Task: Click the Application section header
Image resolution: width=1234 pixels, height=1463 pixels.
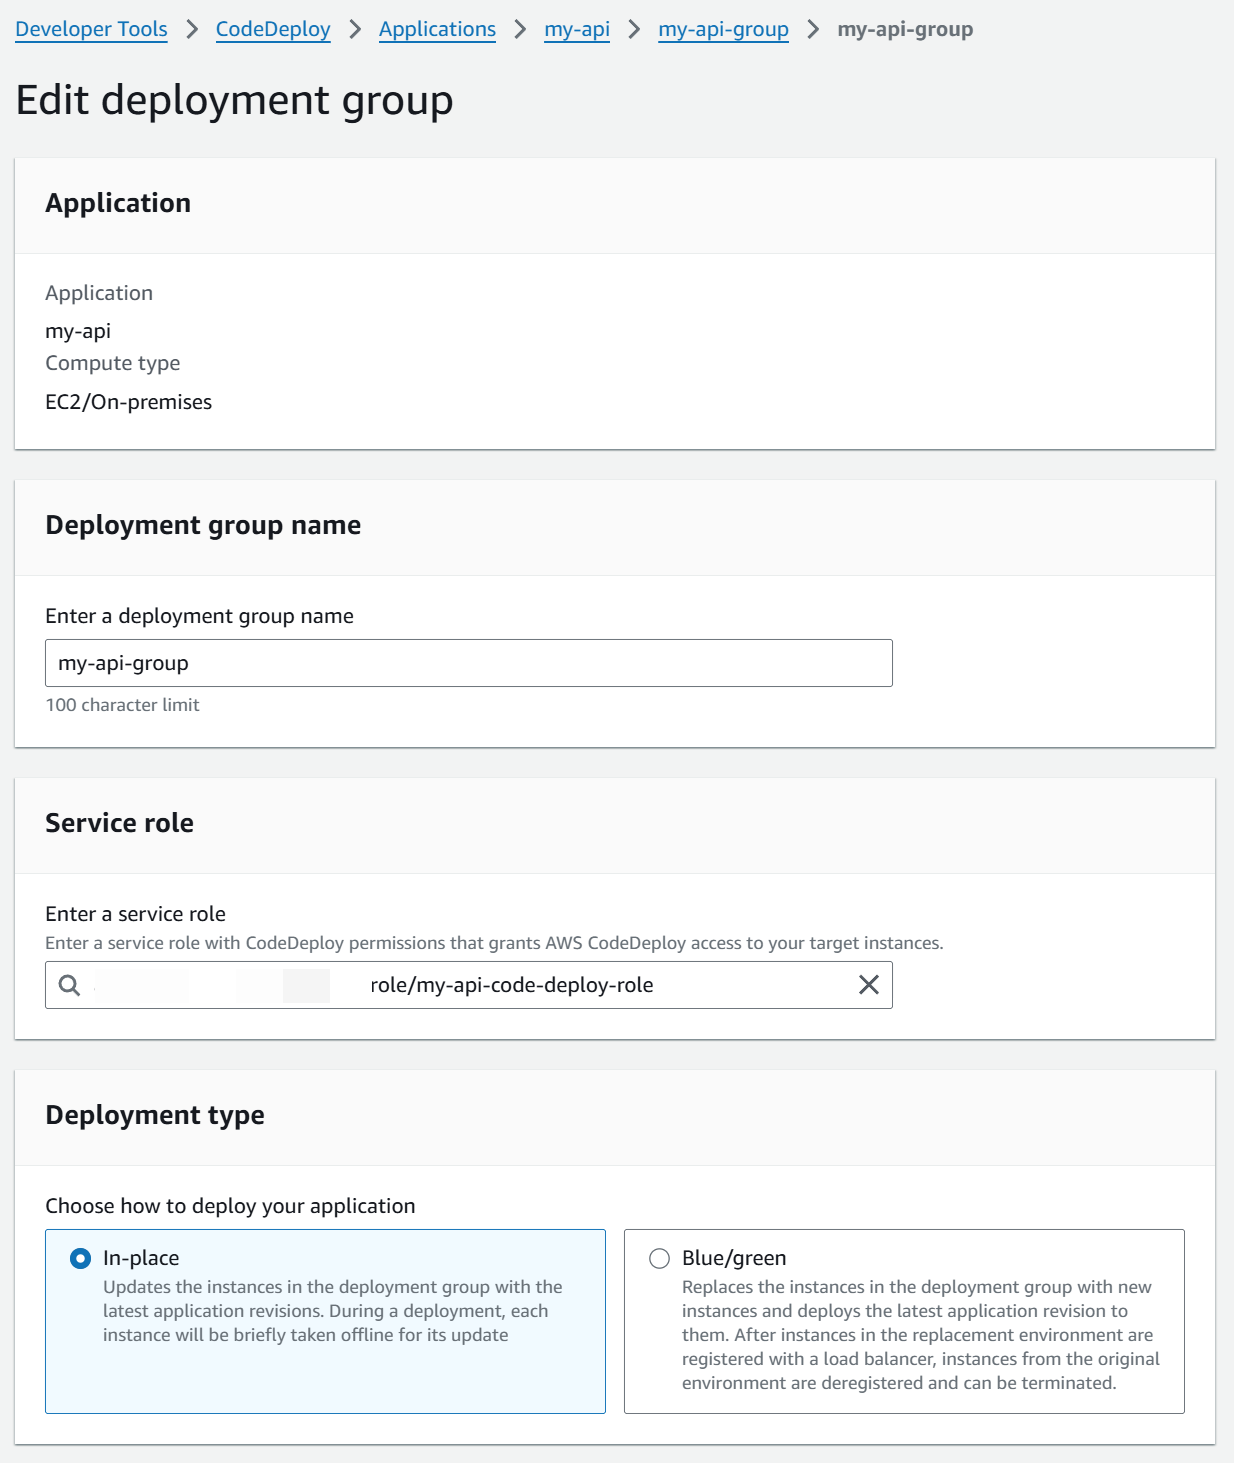Action: pyautogui.click(x=118, y=203)
